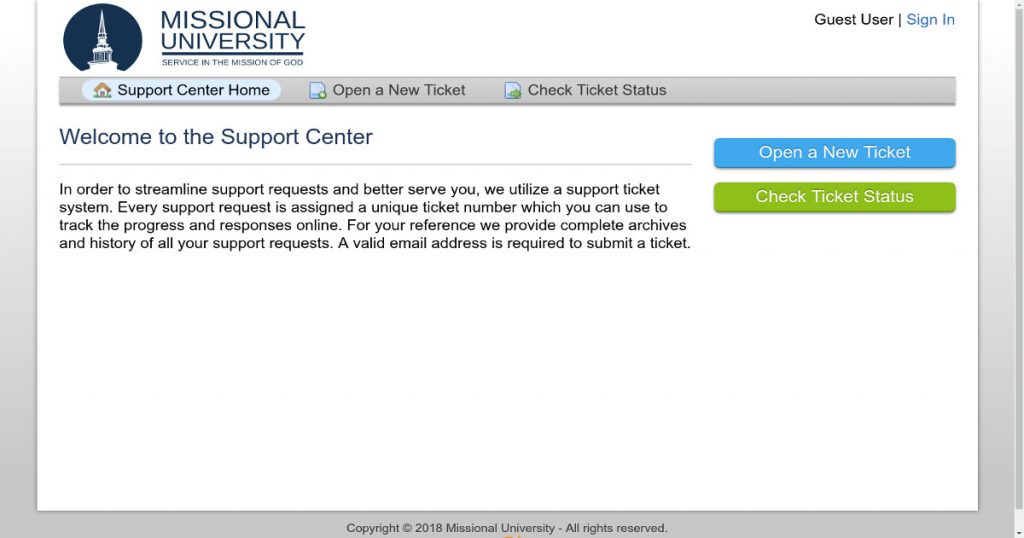Click the Welcome to the Support Center heading

[216, 137]
